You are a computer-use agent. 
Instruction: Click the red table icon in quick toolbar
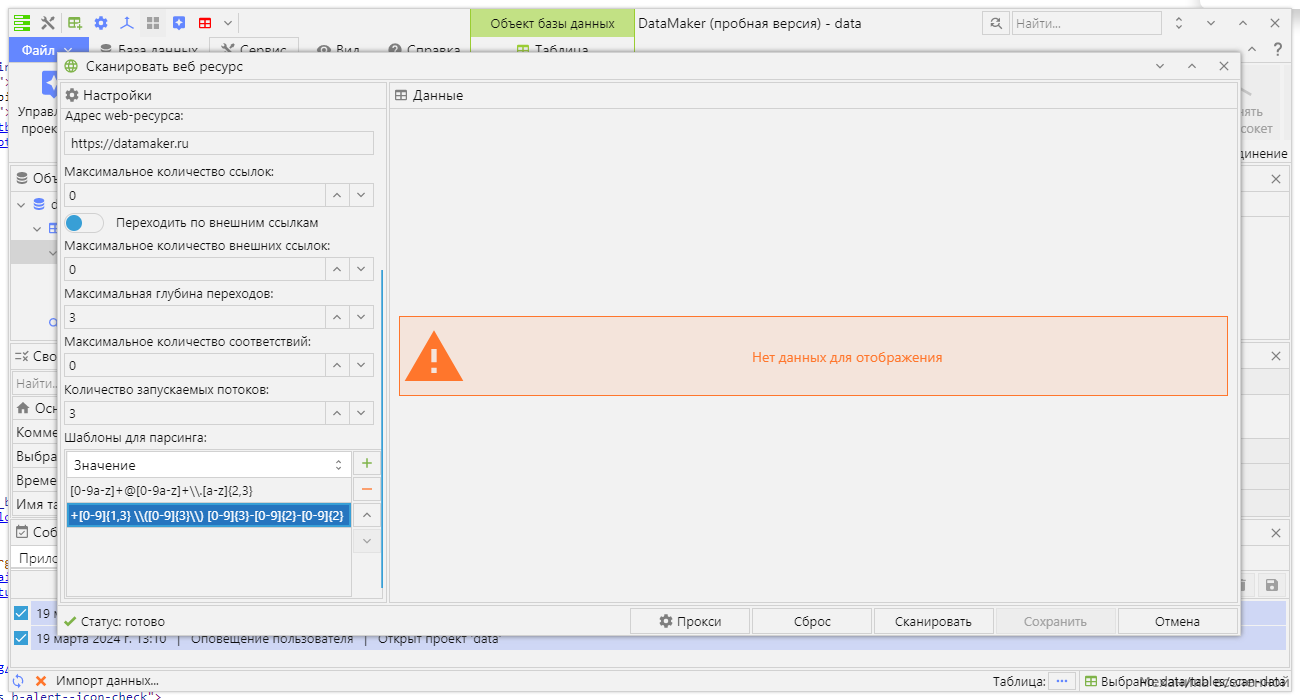(205, 22)
